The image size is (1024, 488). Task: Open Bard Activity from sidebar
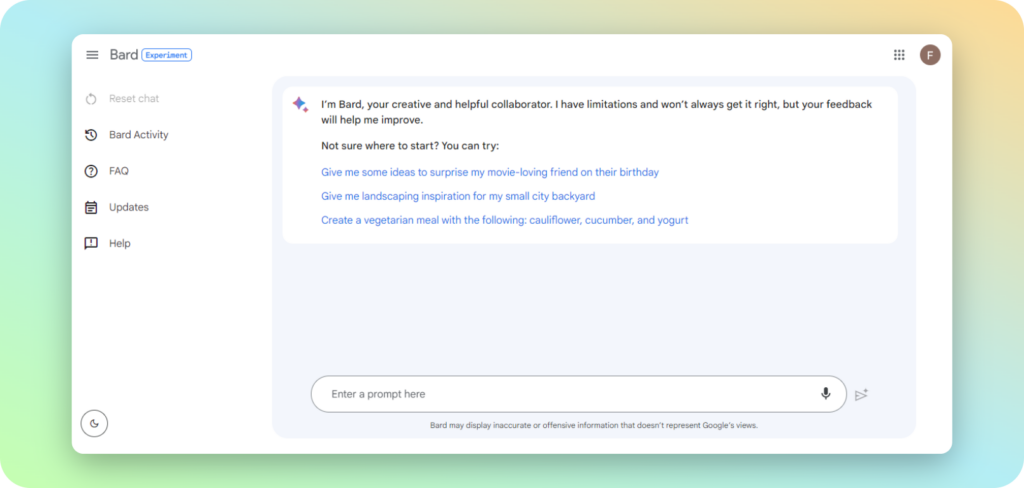click(139, 135)
